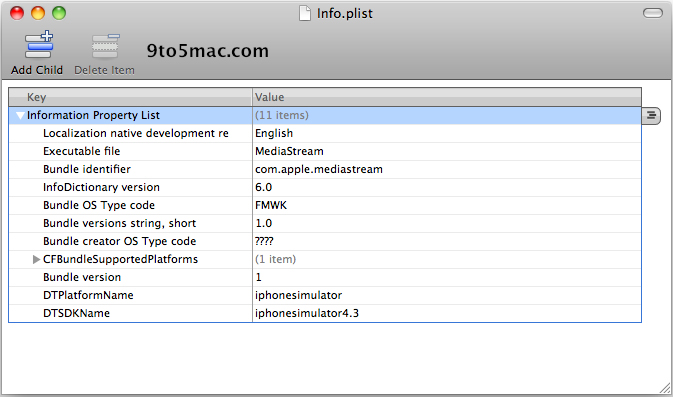Click the English localization value
Screen dimensions: 673x397
click(274, 133)
